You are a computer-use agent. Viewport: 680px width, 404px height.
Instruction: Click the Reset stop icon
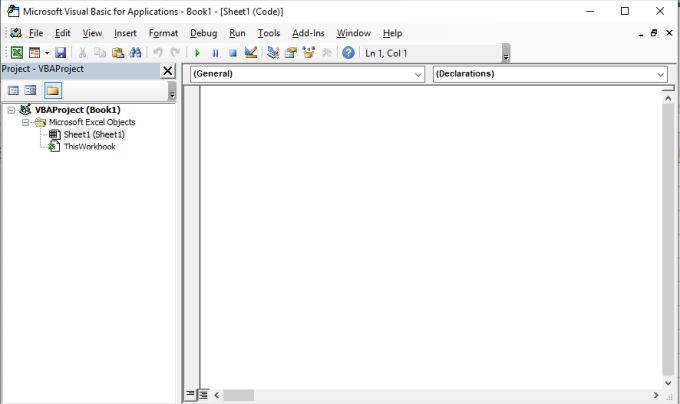click(x=233, y=53)
